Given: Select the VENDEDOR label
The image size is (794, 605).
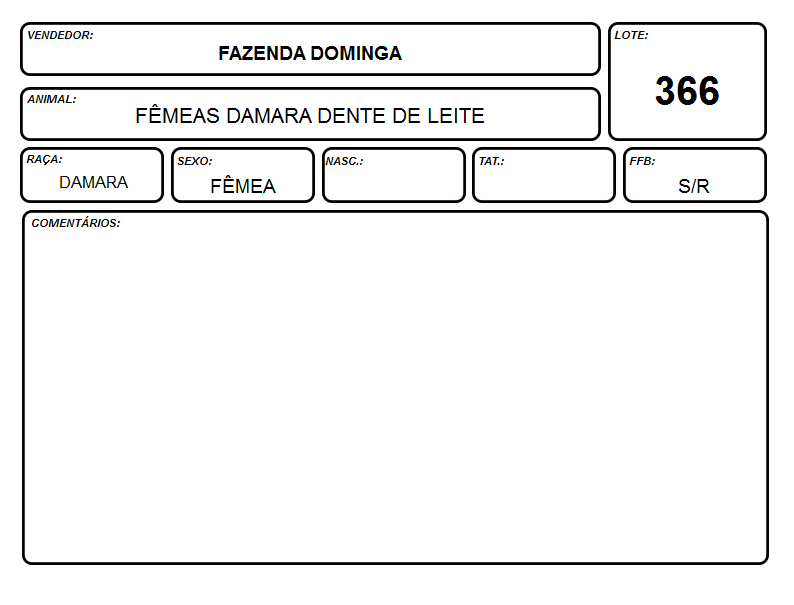Looking at the screenshot, I should (60, 35).
